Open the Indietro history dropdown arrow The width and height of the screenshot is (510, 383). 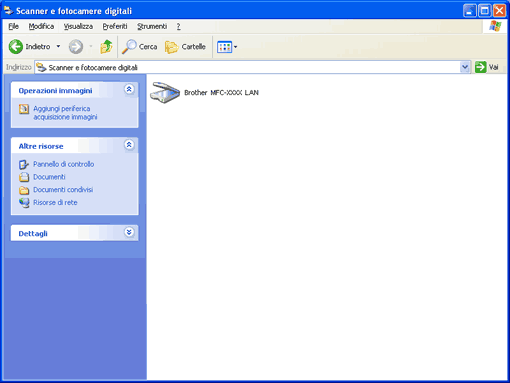coord(58,47)
